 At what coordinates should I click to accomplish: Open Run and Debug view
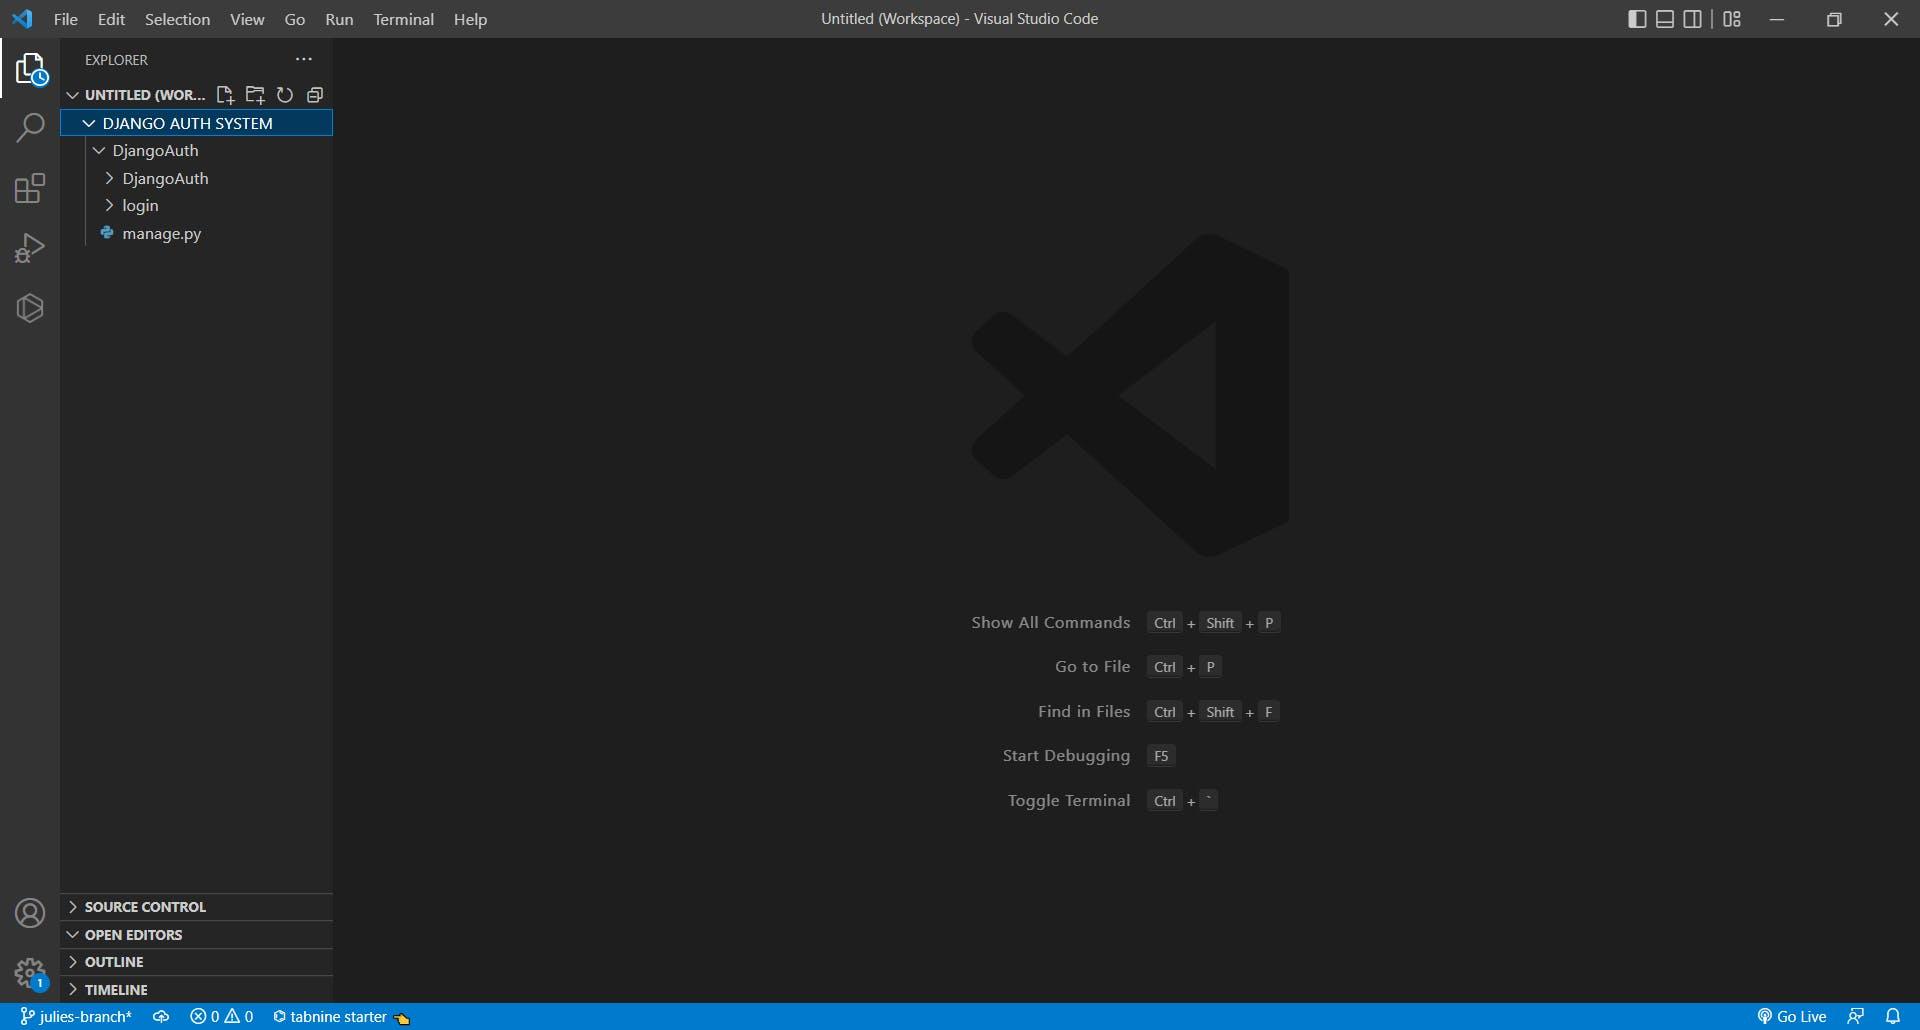pos(30,248)
